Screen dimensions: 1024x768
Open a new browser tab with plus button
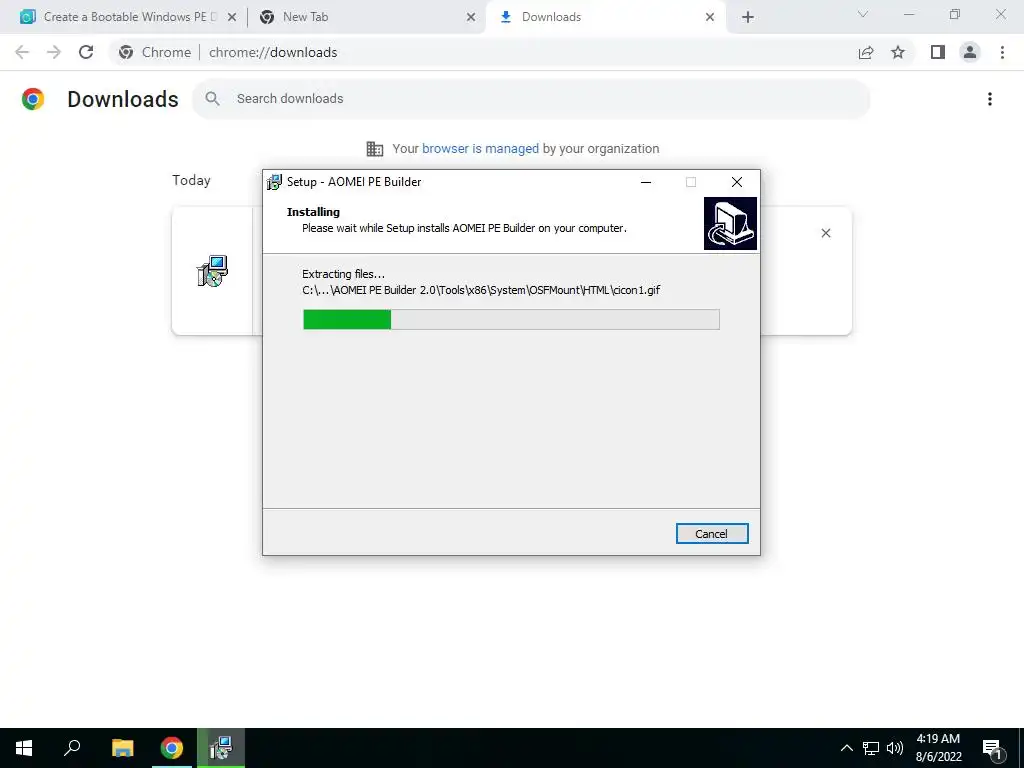[748, 18]
